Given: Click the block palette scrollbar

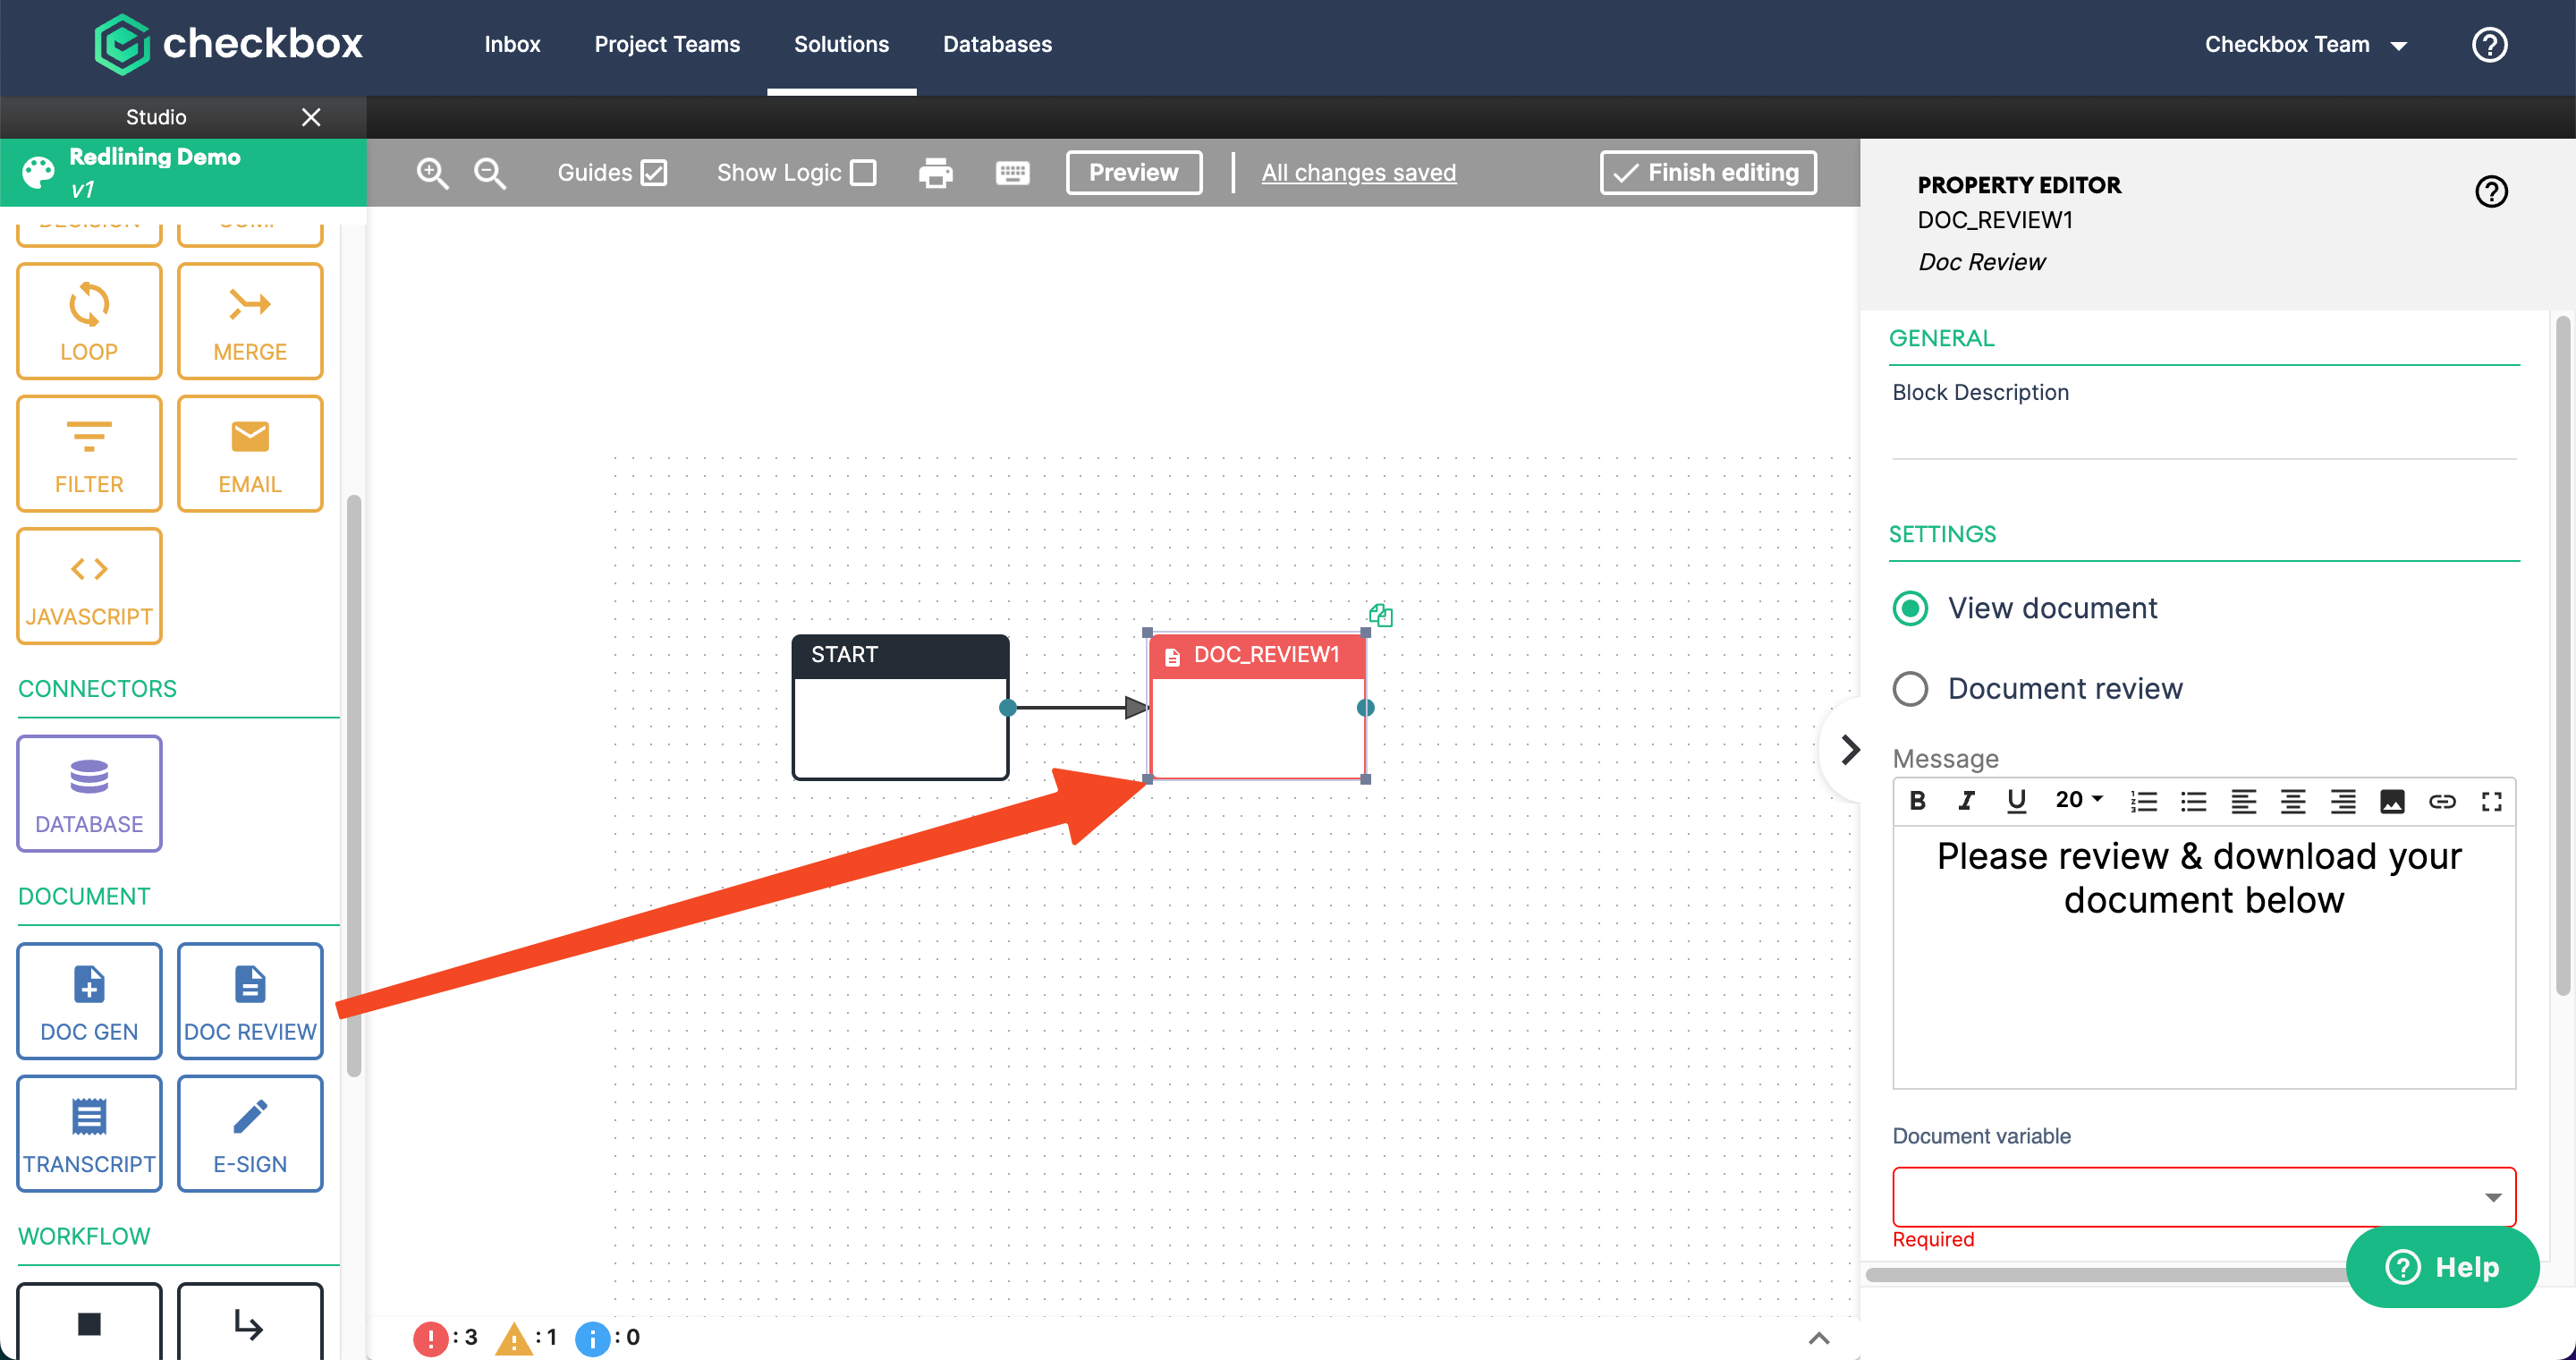Looking at the screenshot, I should pos(353,785).
